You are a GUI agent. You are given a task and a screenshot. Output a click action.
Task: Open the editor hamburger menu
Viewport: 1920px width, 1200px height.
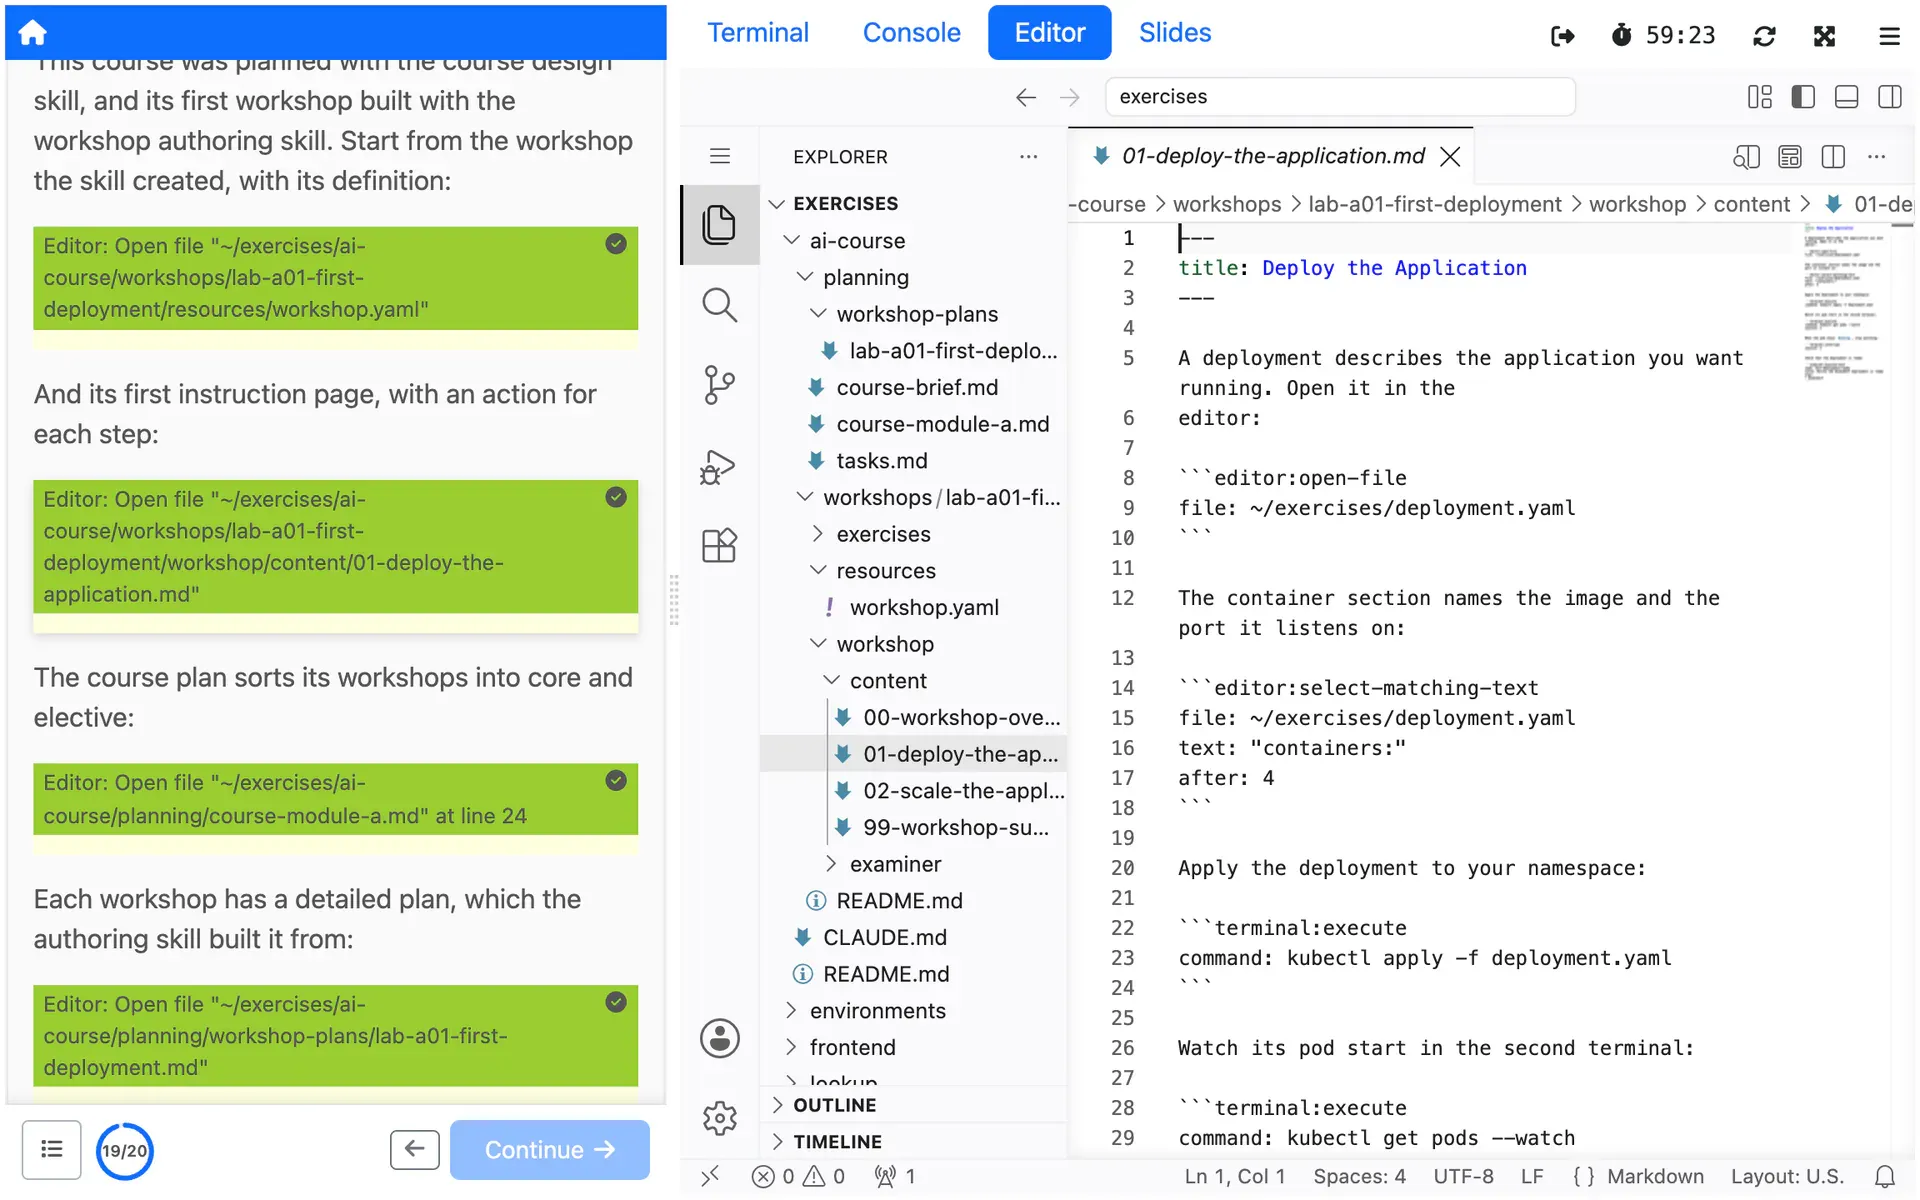[x=720, y=156]
